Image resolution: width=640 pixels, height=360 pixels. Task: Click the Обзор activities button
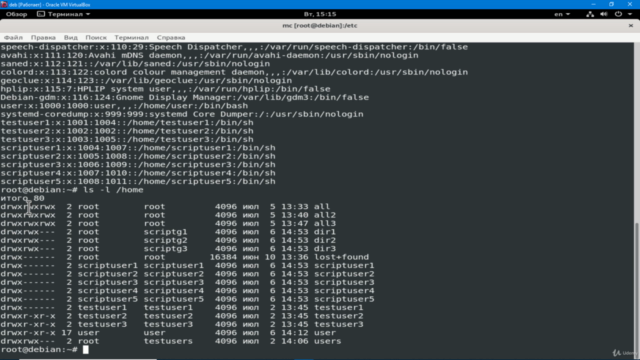tap(16, 14)
